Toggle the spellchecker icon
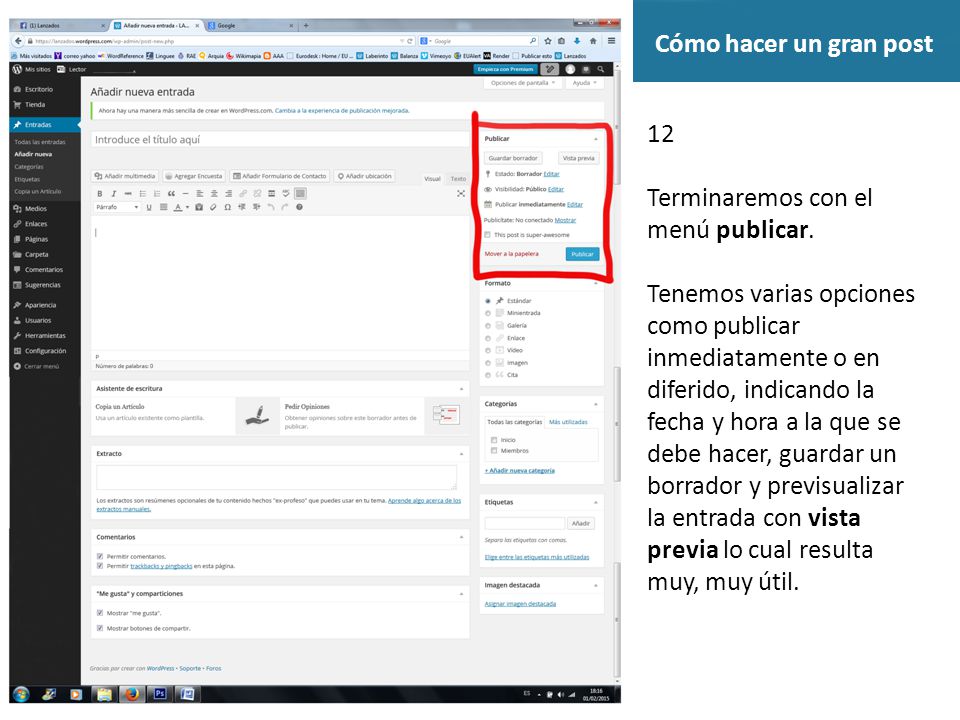 pos(286,193)
